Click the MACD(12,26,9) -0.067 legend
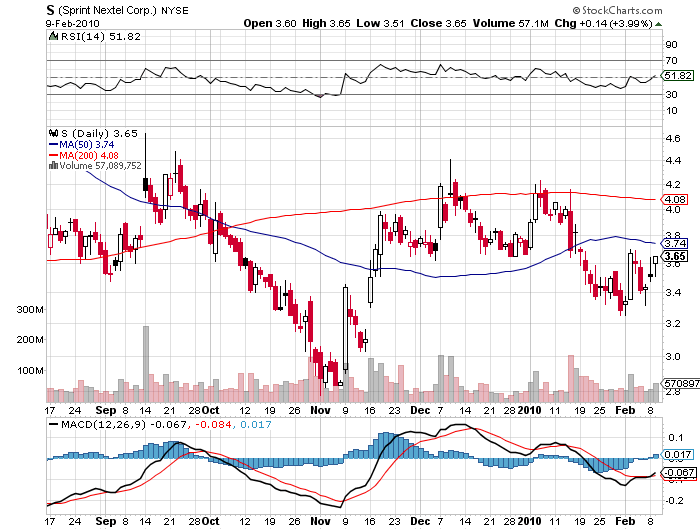The image size is (700, 530). coord(124,424)
